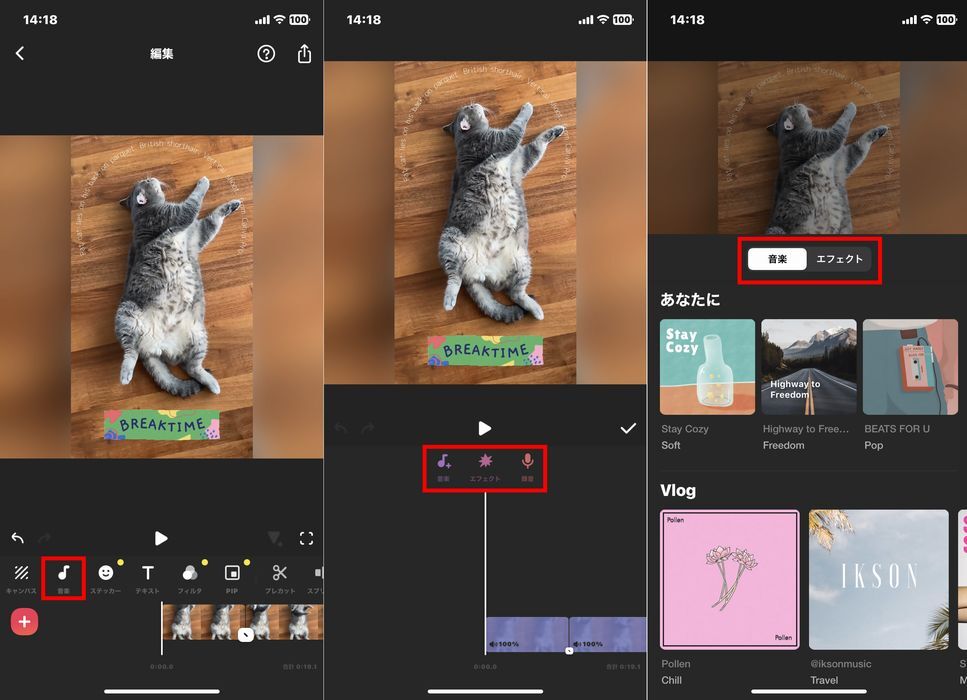
Task: Select the PIP picture-in-picture tool
Action: click(x=232, y=577)
